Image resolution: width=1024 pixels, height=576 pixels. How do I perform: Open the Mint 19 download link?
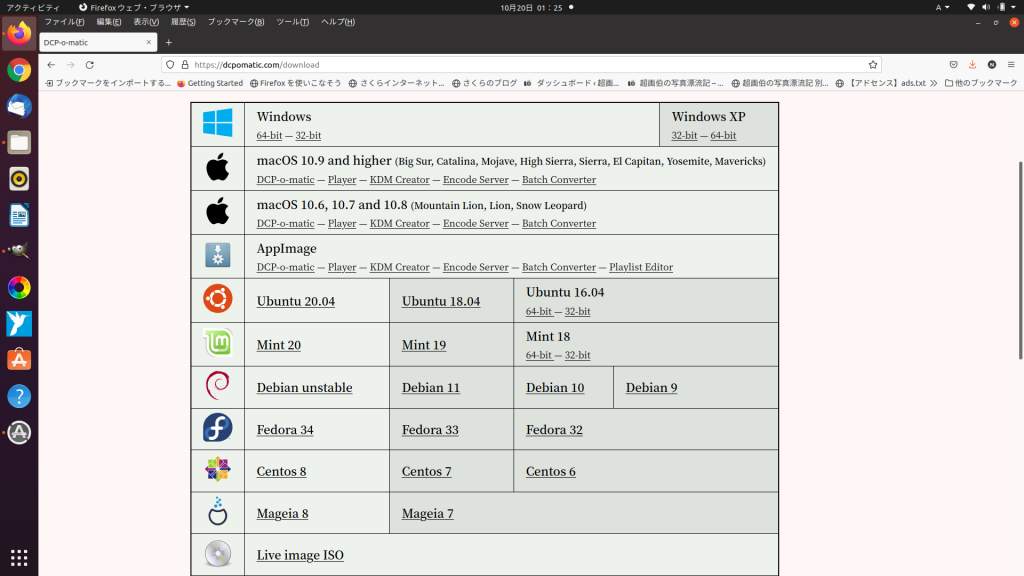point(424,345)
